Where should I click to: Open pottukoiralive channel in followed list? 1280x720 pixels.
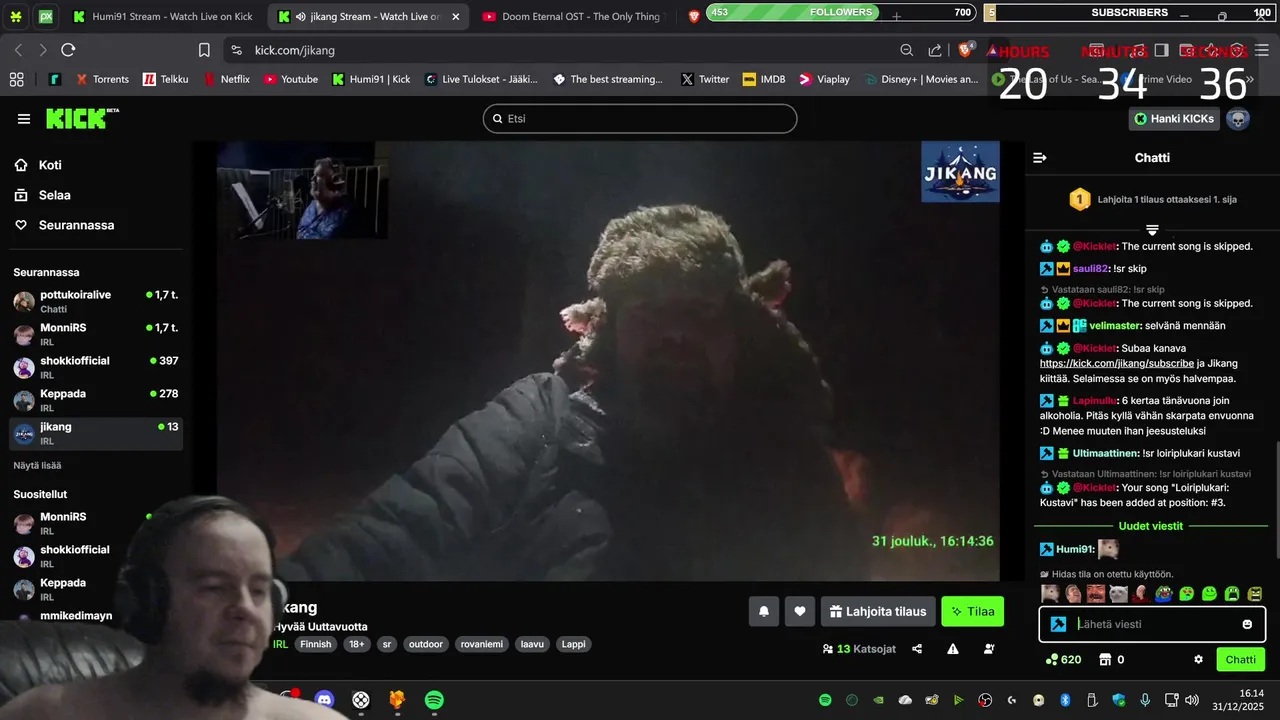tap(96, 301)
